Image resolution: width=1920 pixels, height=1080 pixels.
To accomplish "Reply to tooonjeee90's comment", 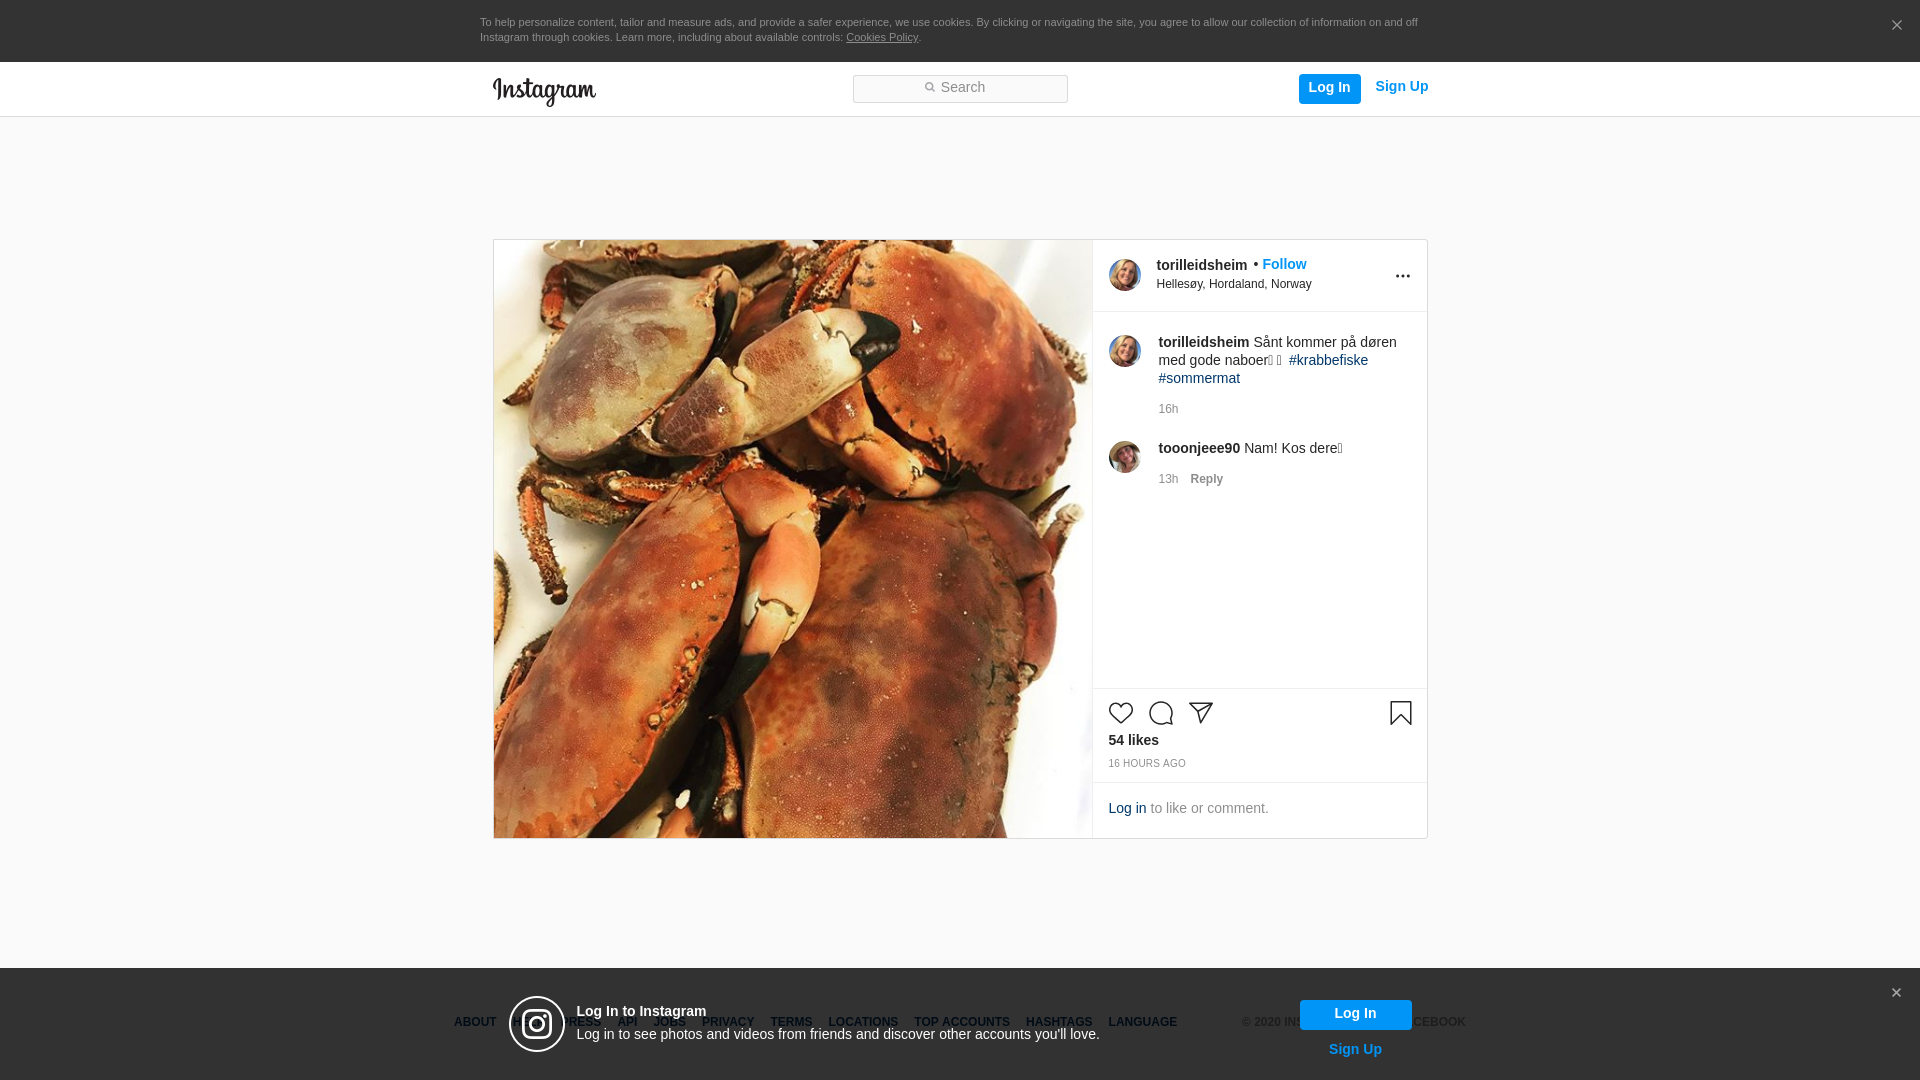I will tap(1206, 479).
